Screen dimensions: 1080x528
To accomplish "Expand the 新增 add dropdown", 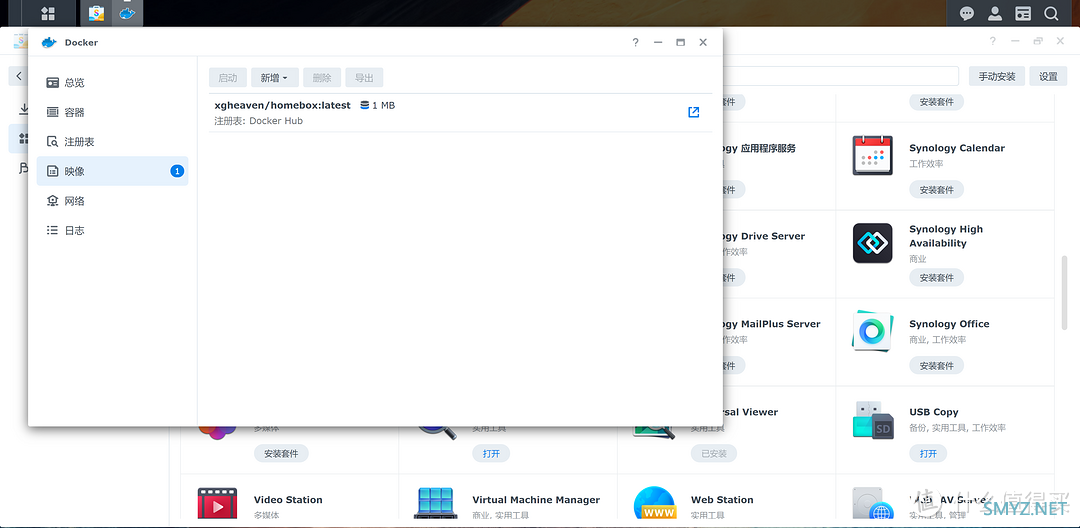I will tap(275, 78).
